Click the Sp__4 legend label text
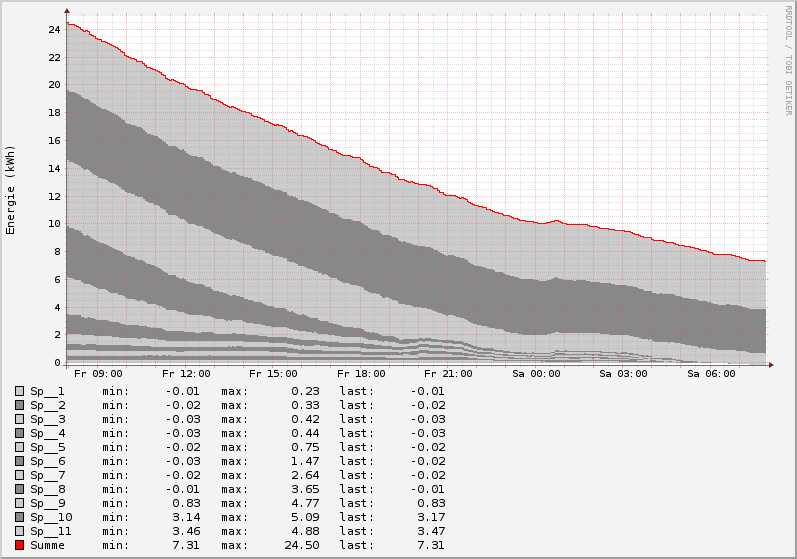 pyautogui.click(x=47, y=433)
